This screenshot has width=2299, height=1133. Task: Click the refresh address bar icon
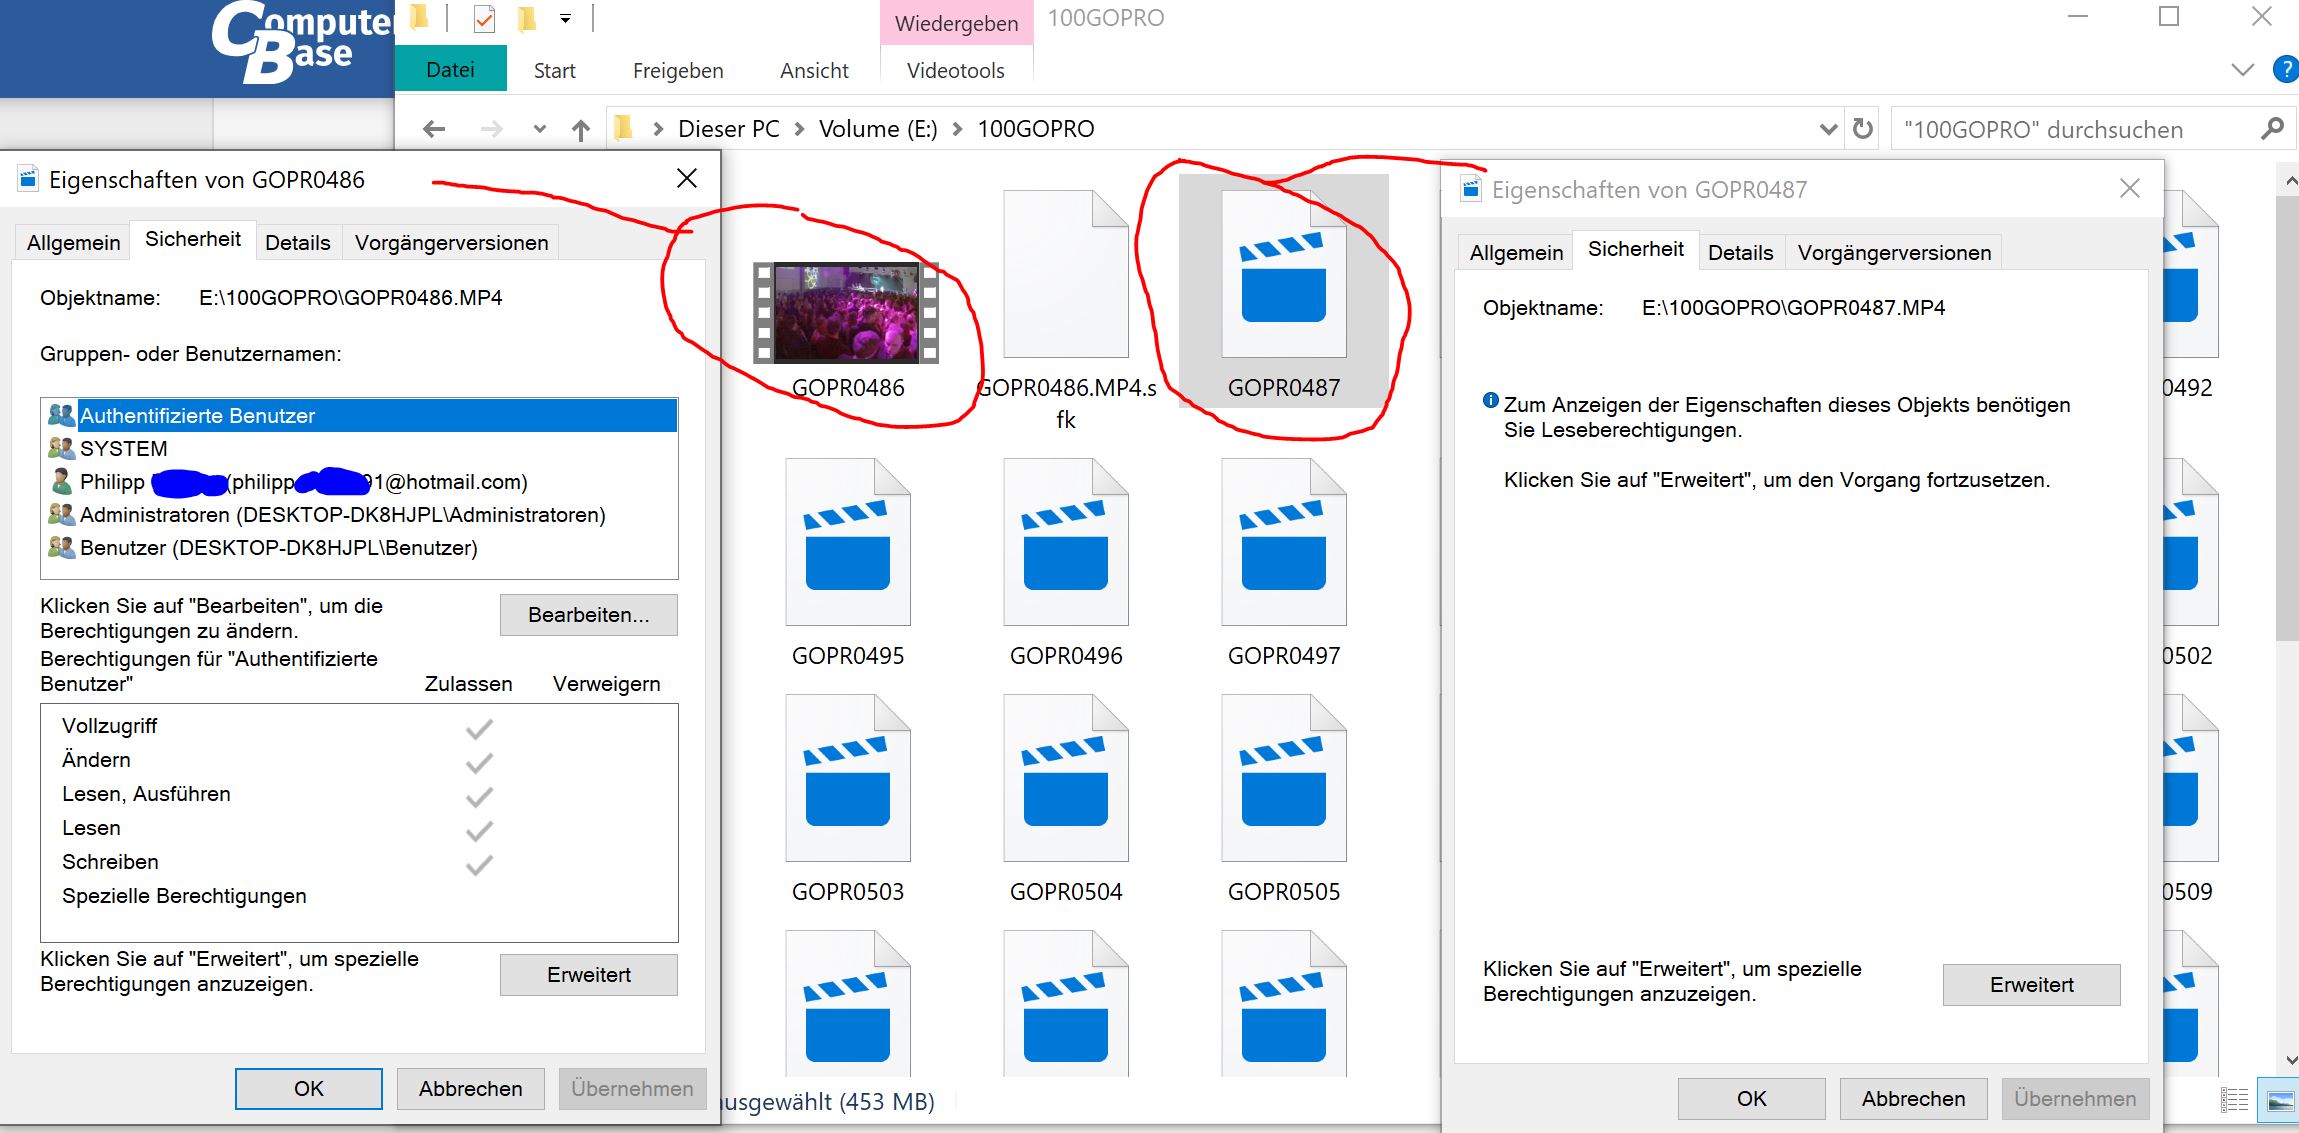tap(1862, 129)
